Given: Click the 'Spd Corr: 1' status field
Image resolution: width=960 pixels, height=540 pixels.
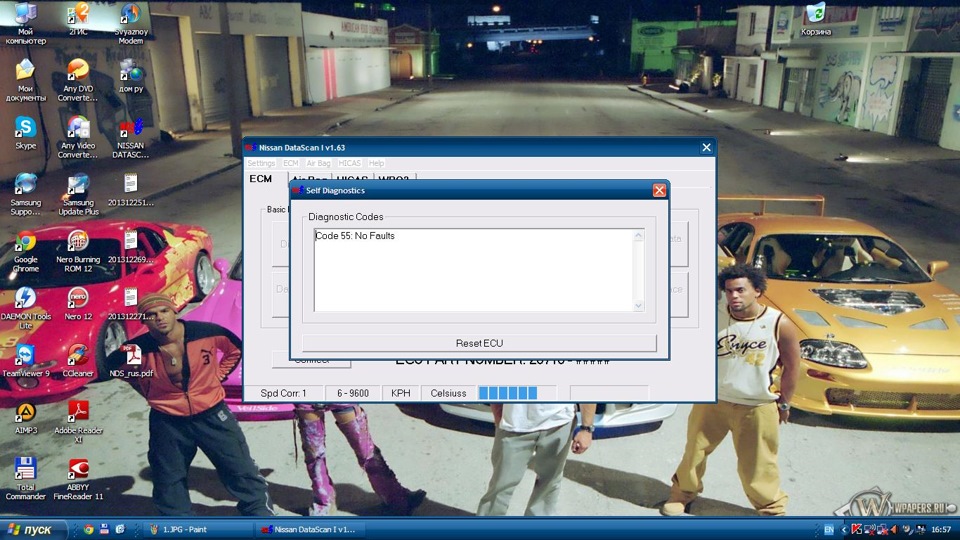Looking at the screenshot, I should pos(283,393).
